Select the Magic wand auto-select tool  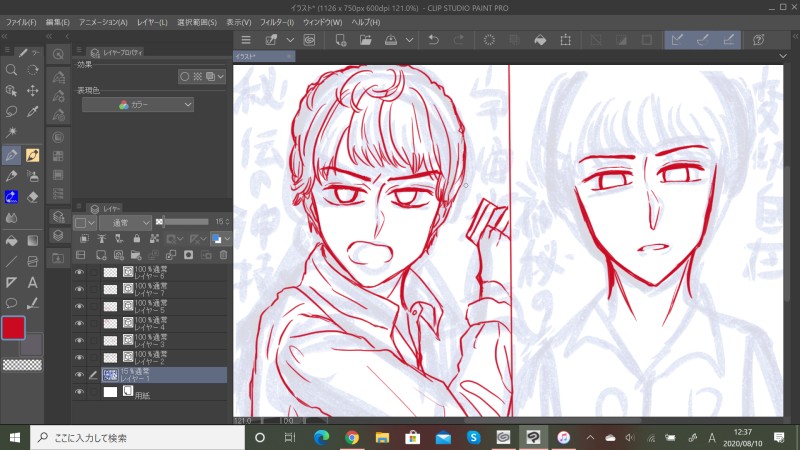click(11, 132)
